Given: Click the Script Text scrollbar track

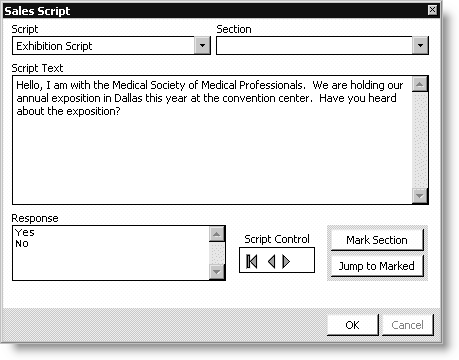Looking at the screenshot, I should coord(420,140).
